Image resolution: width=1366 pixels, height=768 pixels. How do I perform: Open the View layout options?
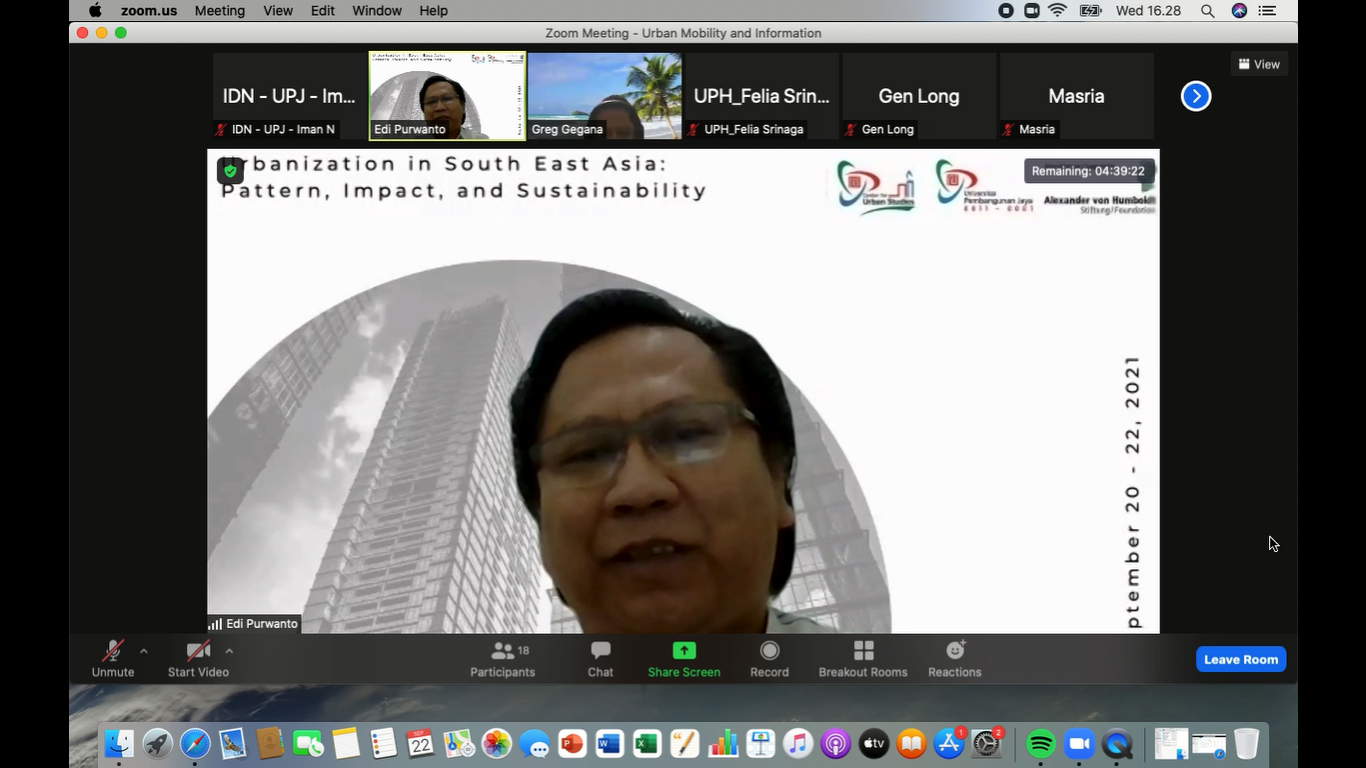1259,64
